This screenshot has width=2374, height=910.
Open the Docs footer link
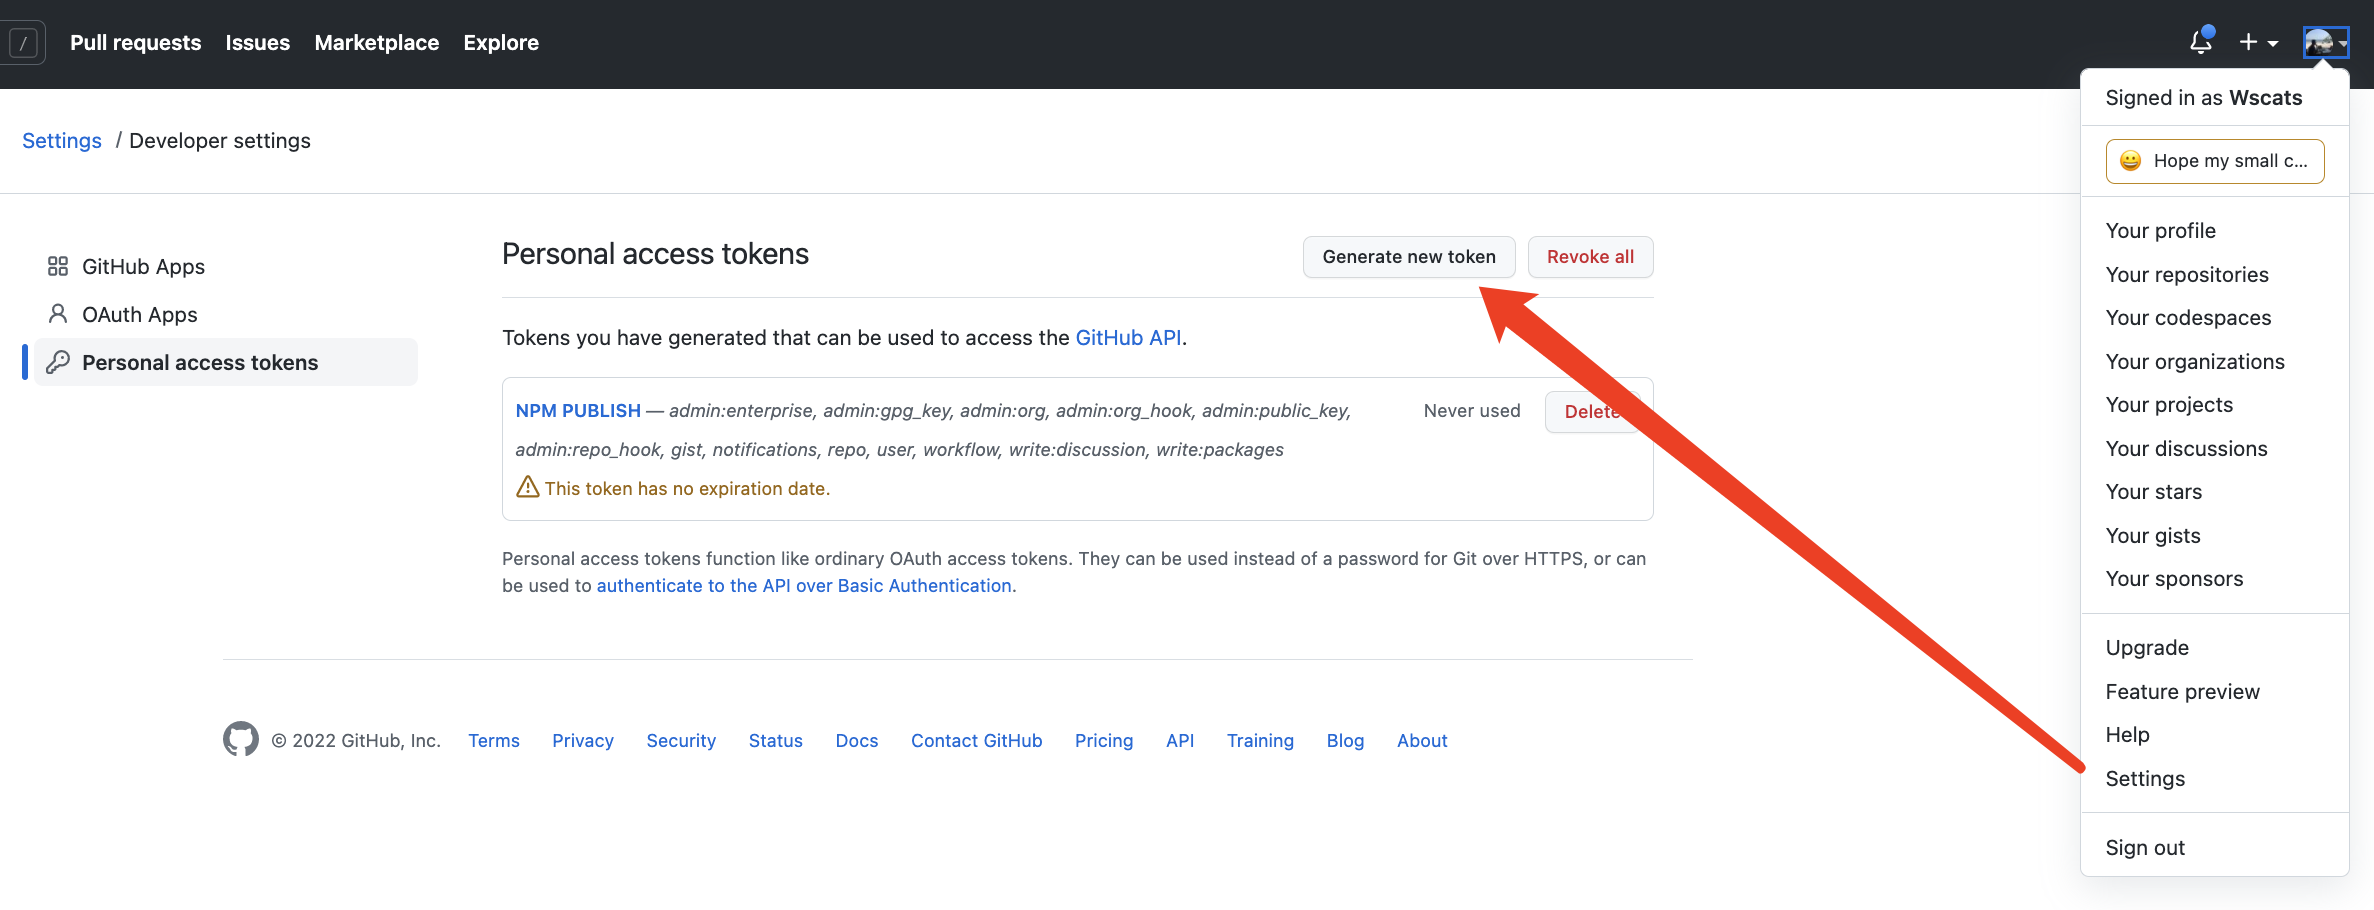pyautogui.click(x=857, y=741)
